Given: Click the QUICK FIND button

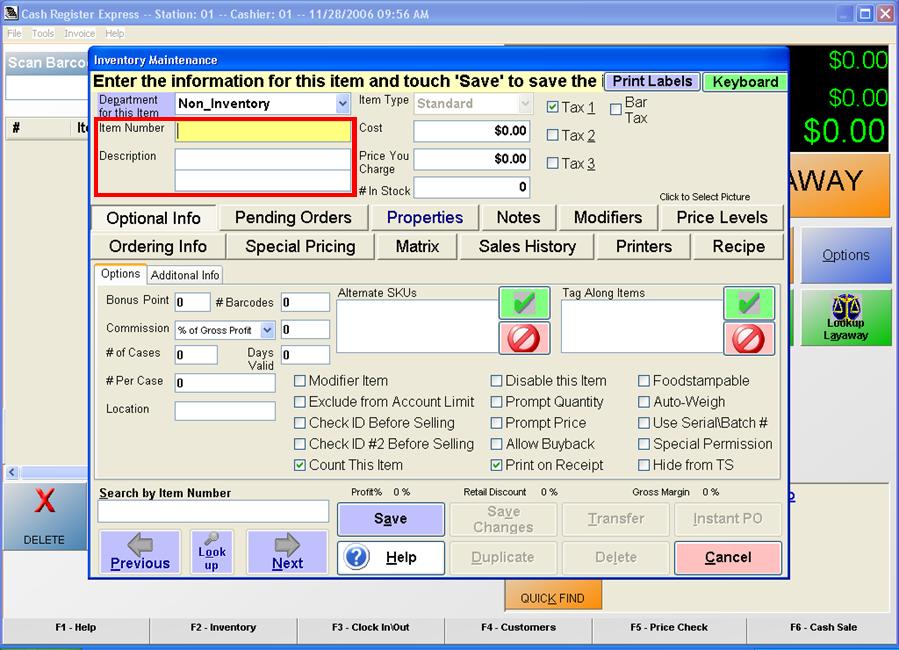Looking at the screenshot, I should point(553,597).
